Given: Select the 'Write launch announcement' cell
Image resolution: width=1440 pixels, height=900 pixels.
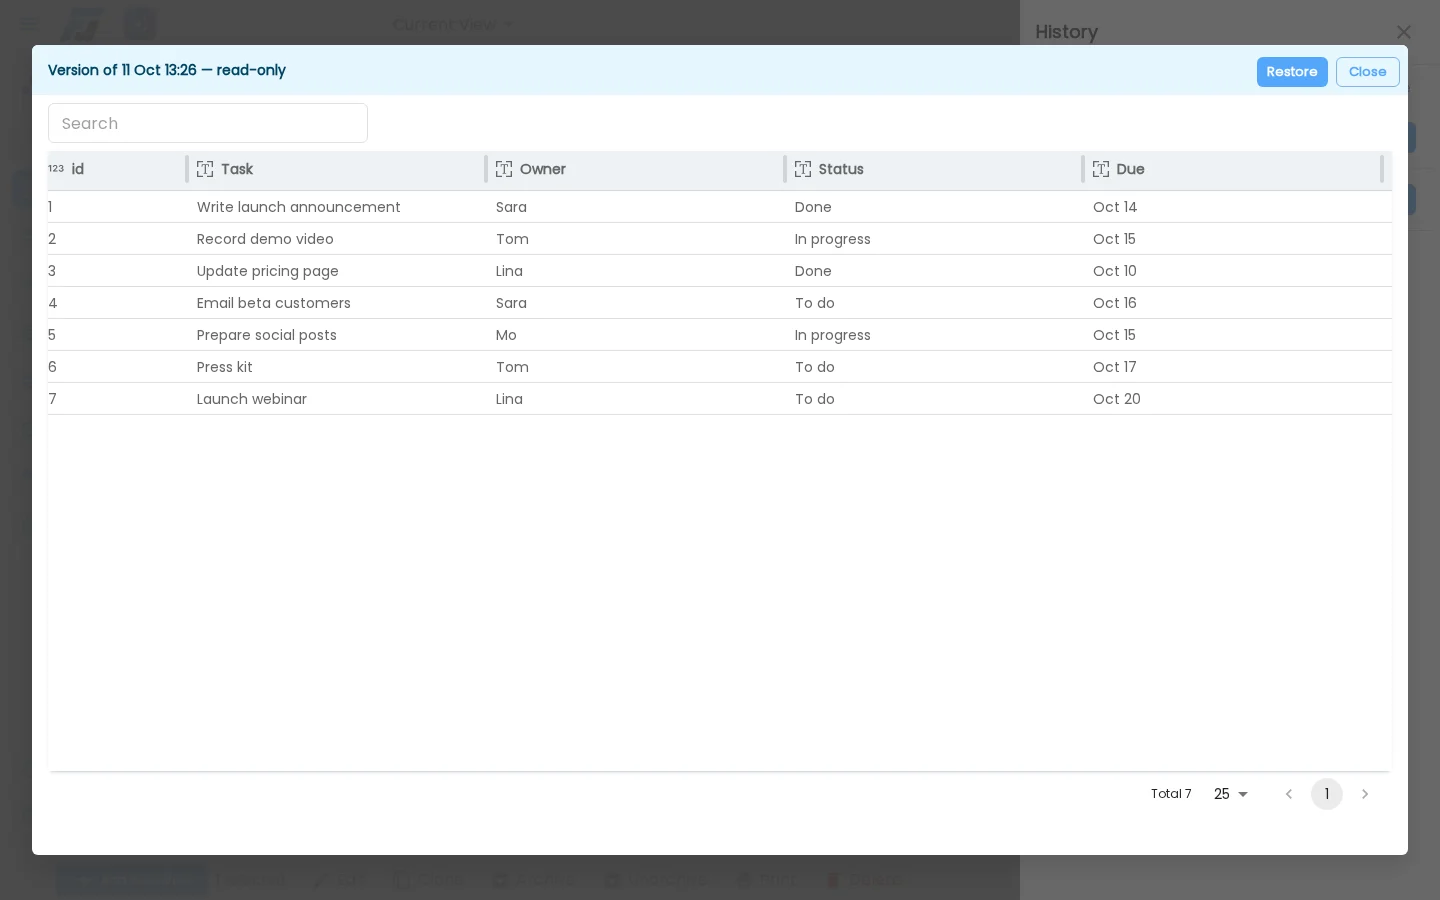Looking at the screenshot, I should (336, 207).
